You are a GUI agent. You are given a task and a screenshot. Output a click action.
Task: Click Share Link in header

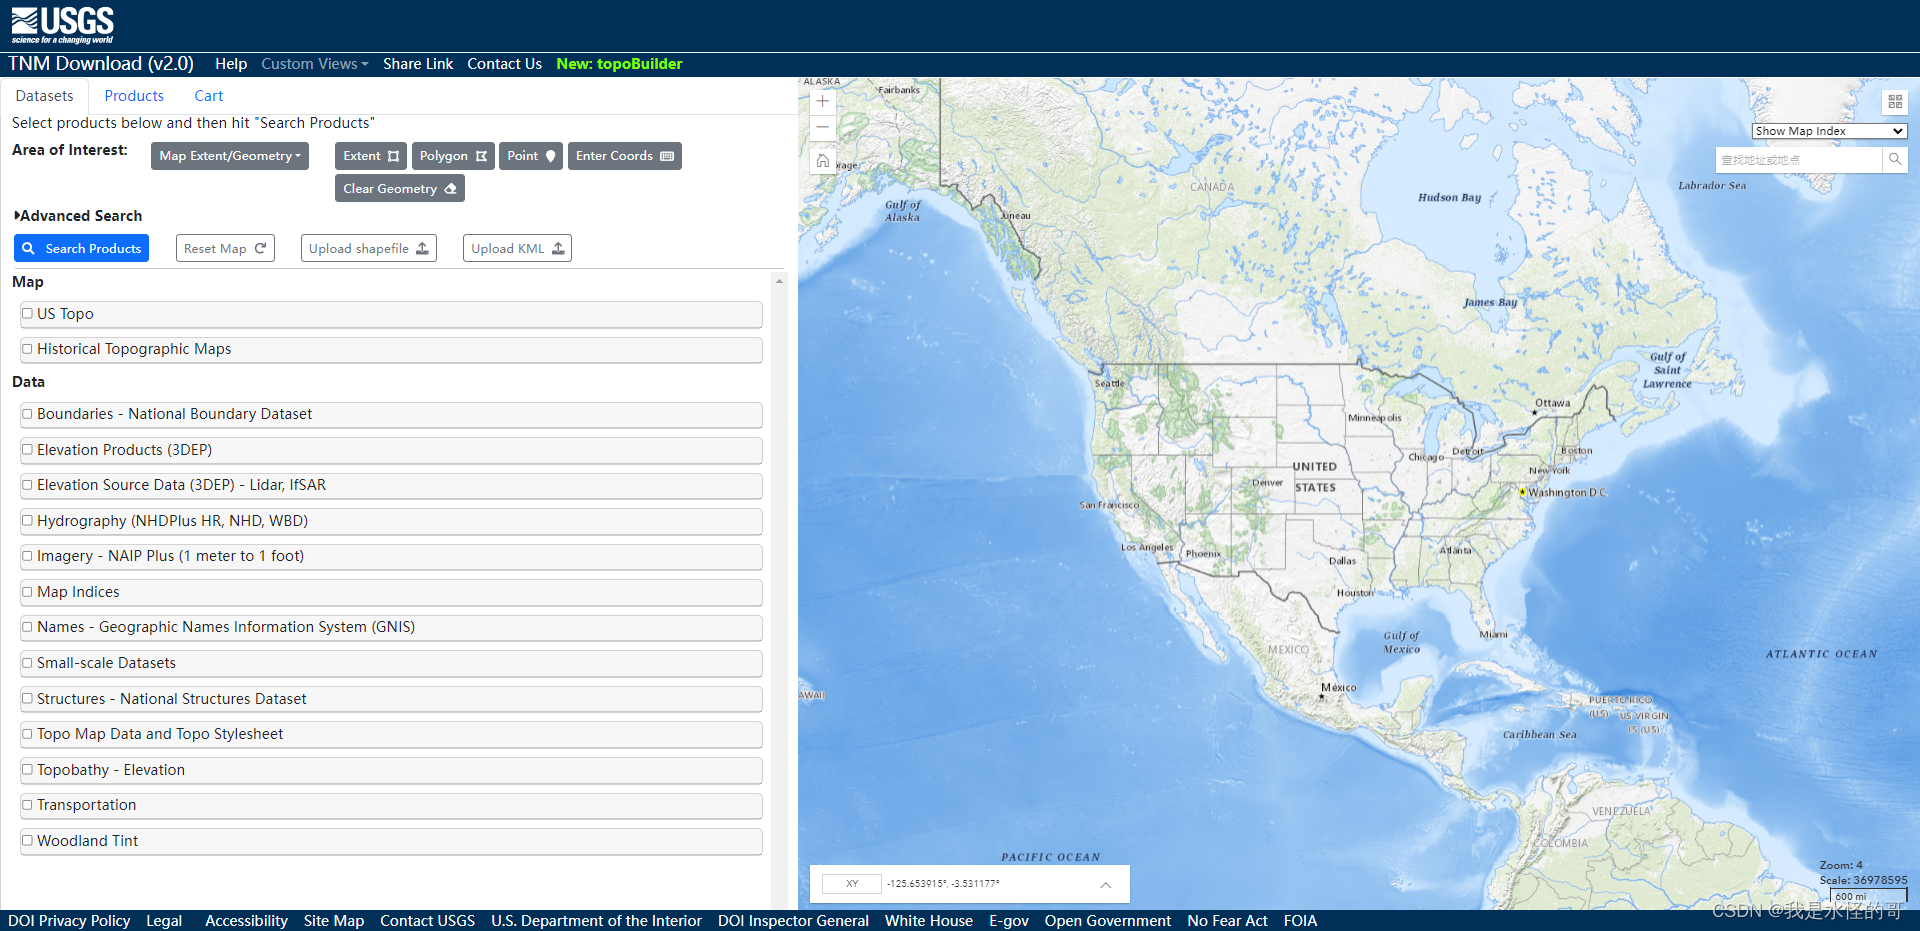tap(418, 64)
